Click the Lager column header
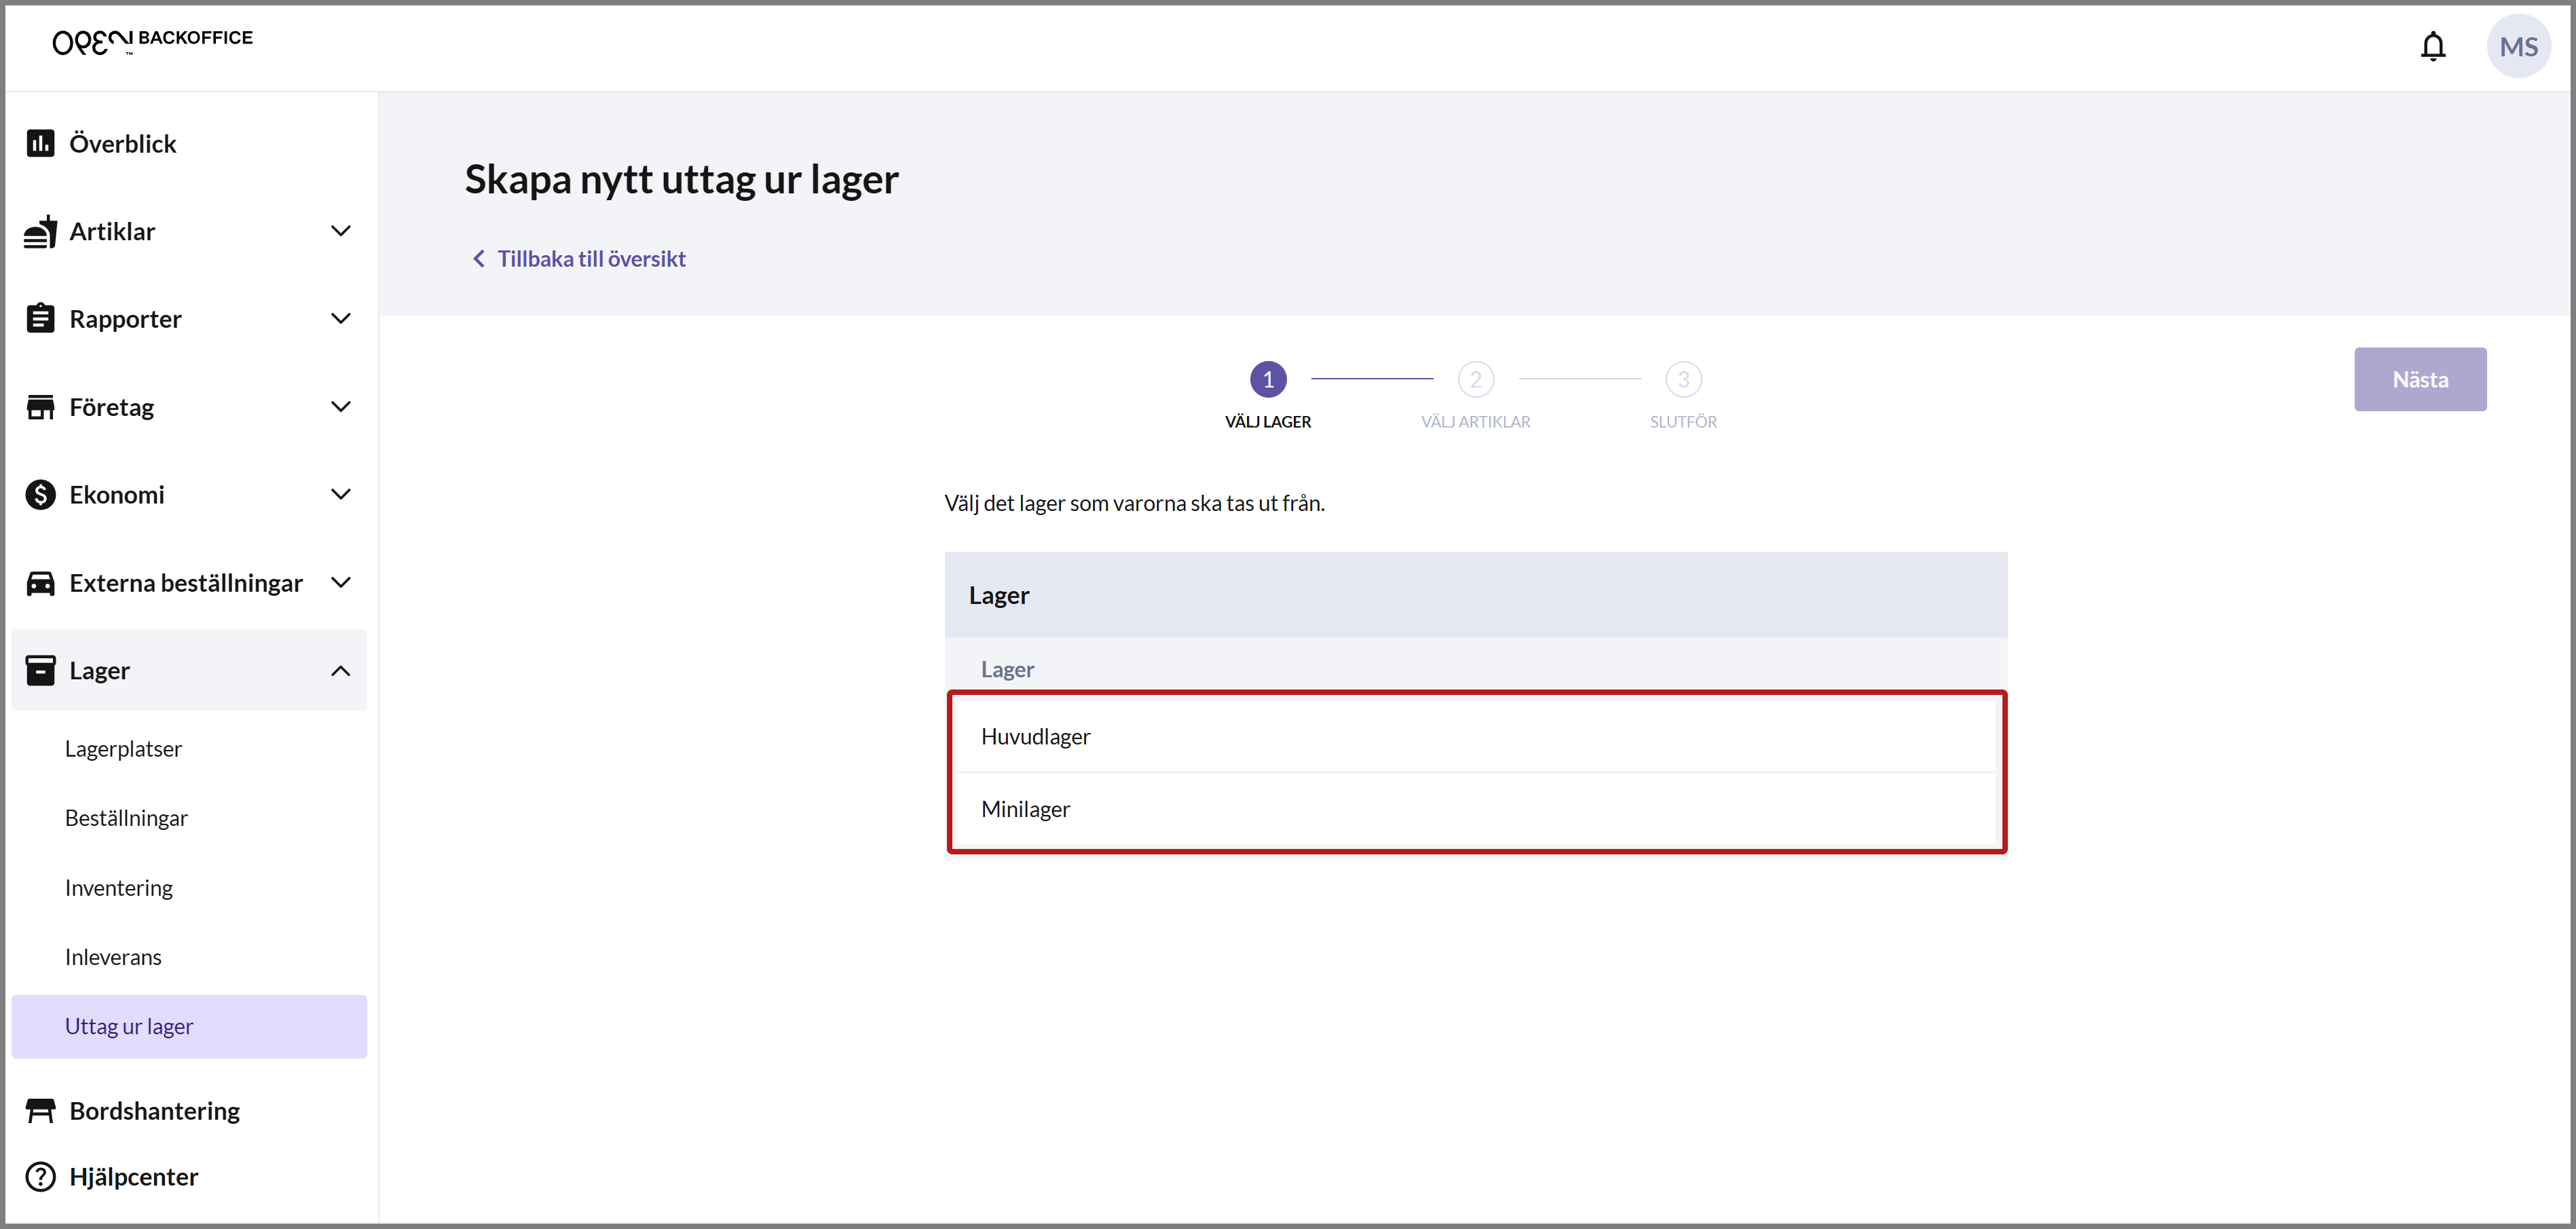This screenshot has width=2576, height=1229. click(1007, 669)
